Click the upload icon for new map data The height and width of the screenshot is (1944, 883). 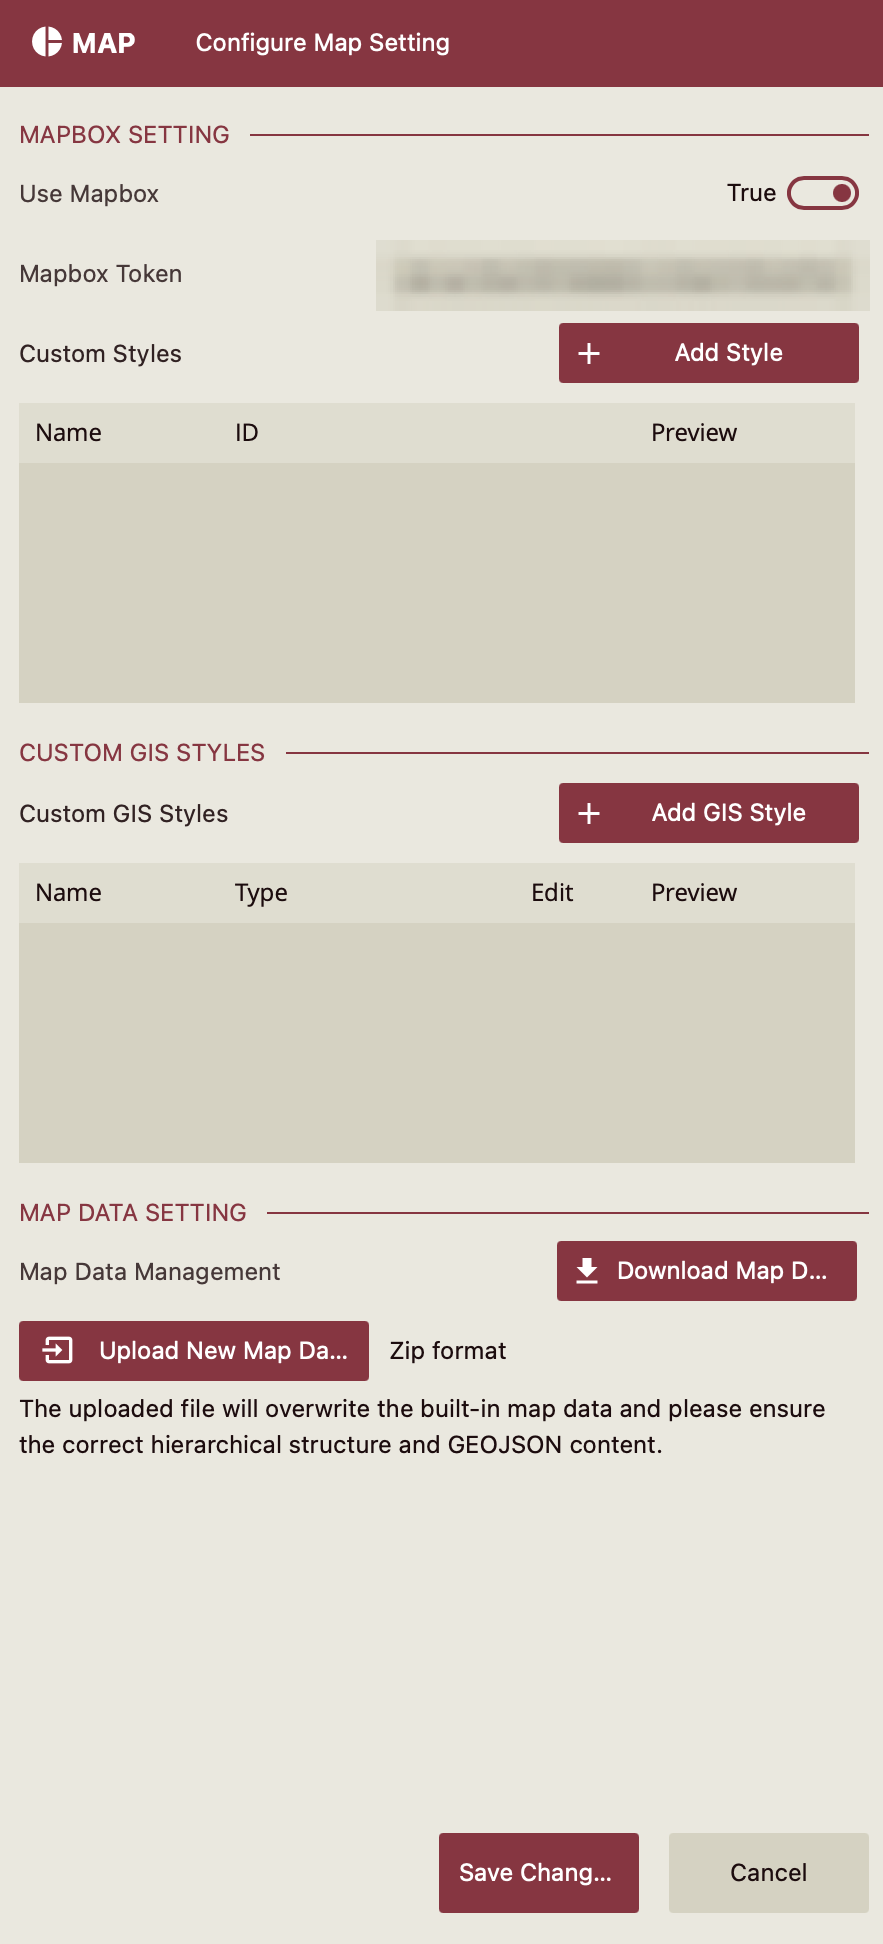[58, 1351]
